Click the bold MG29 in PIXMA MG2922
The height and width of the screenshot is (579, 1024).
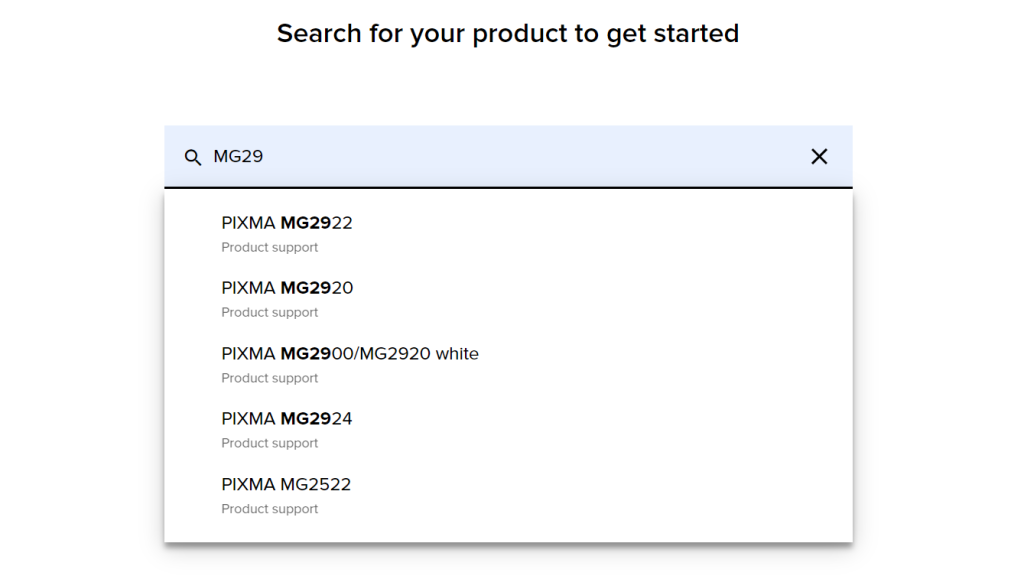tap(306, 223)
